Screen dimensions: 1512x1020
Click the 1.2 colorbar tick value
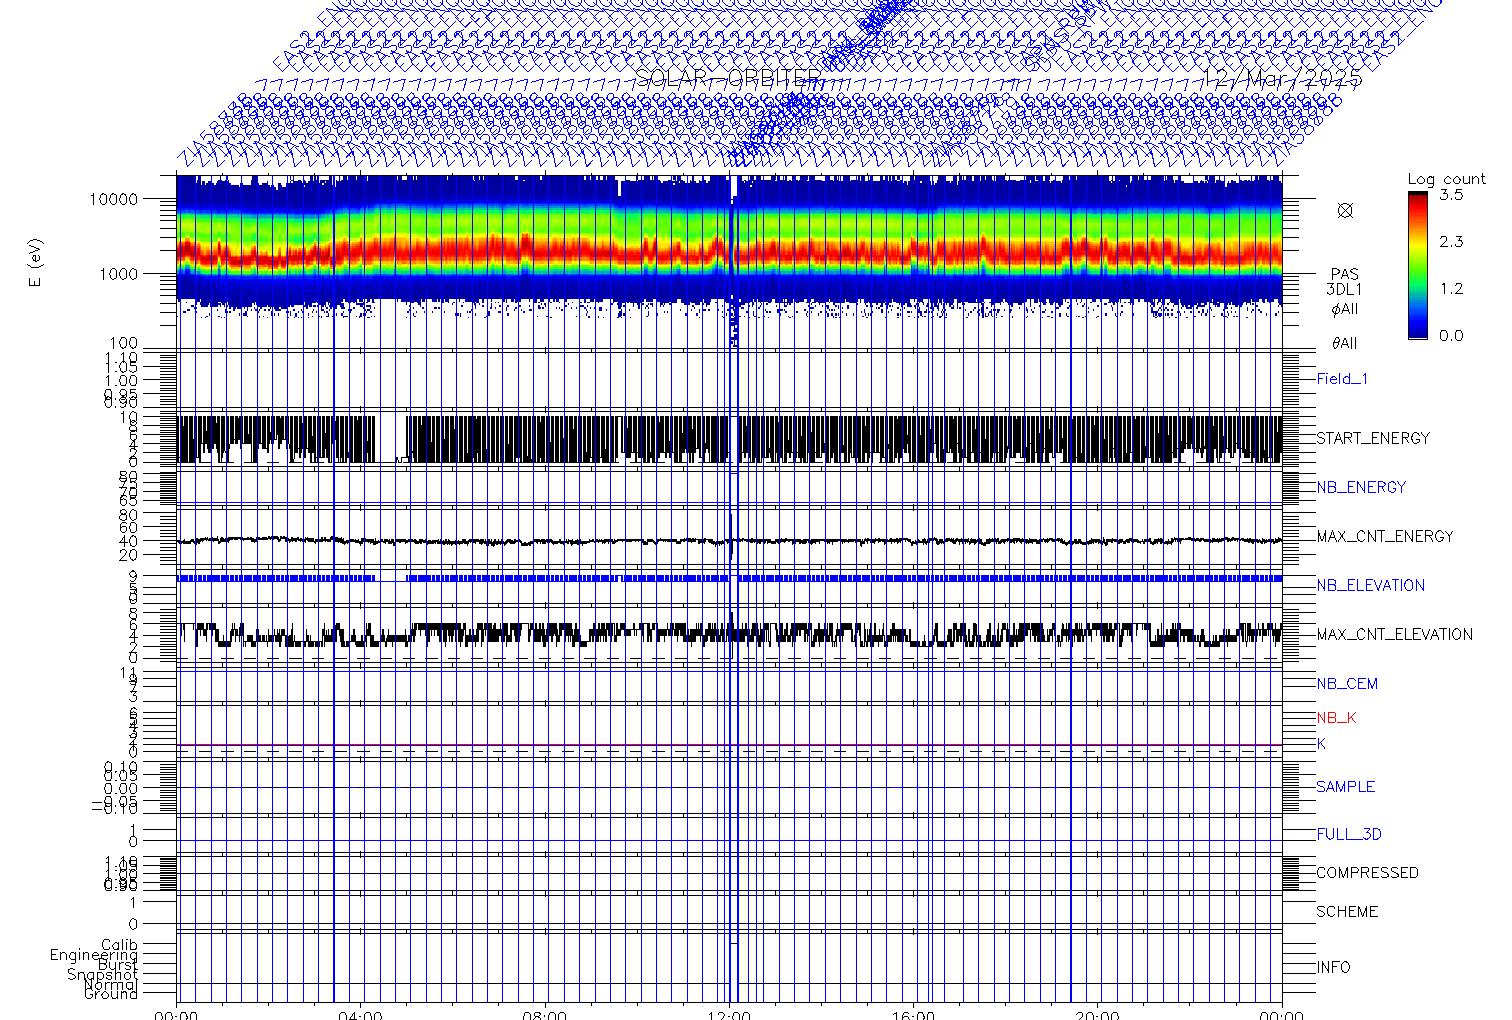pos(1451,289)
